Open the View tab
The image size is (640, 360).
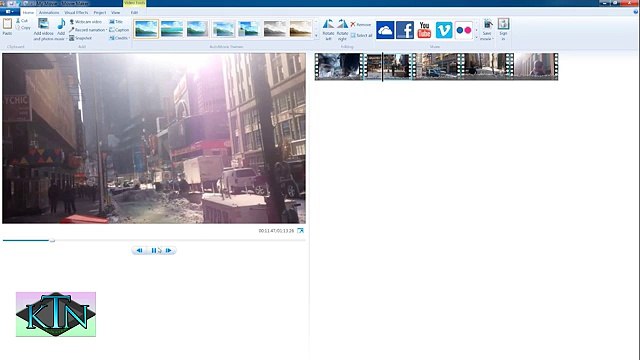[x=116, y=13]
